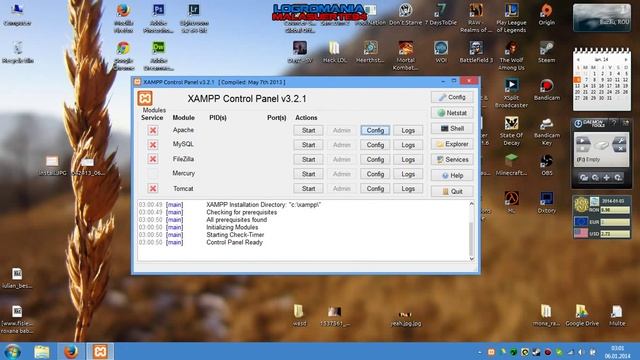640x360 pixels.
Task: Select the Adobe Dreamweaver desktop icon
Action: pos(158,56)
